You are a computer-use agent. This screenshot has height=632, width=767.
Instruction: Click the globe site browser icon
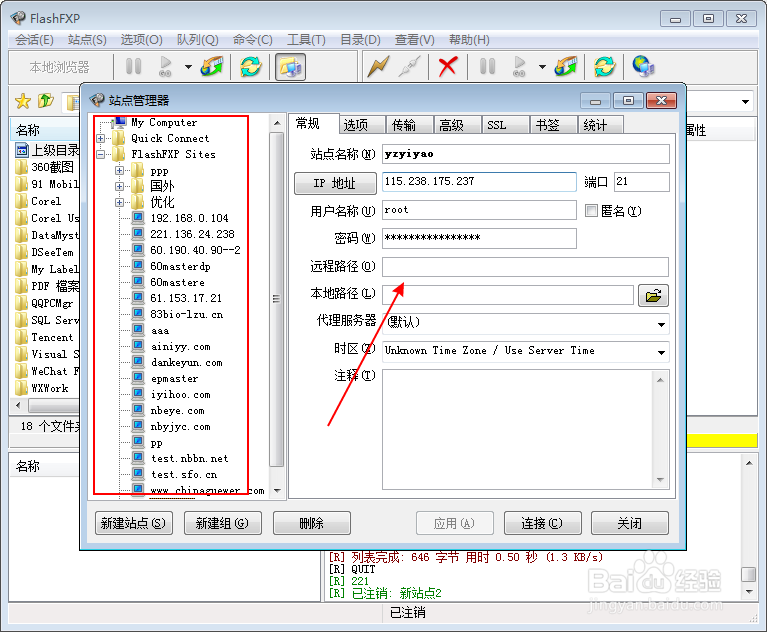(643, 67)
